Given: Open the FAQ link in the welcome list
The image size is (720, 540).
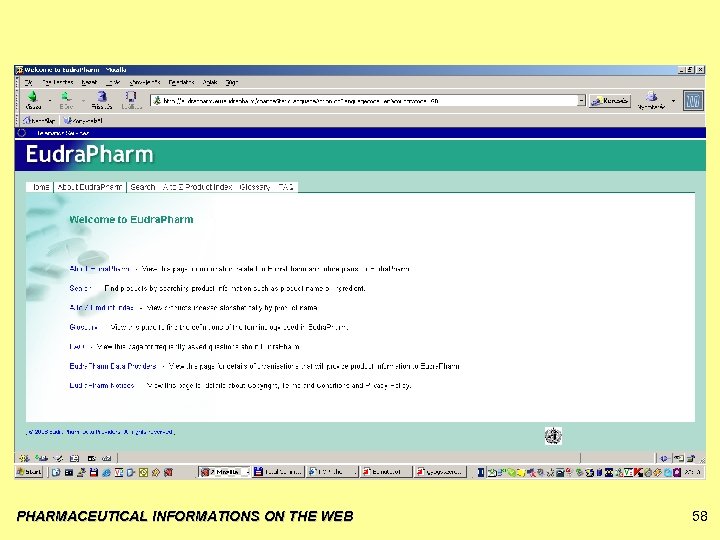Looking at the screenshot, I should pos(77,347).
